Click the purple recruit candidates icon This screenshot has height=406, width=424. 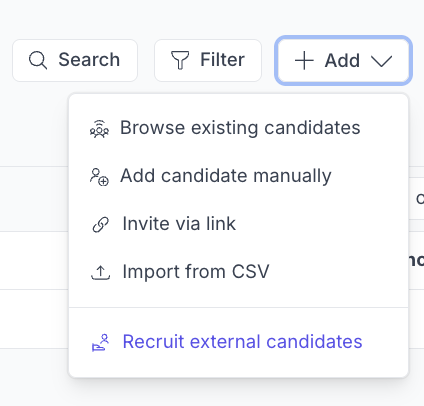100,343
